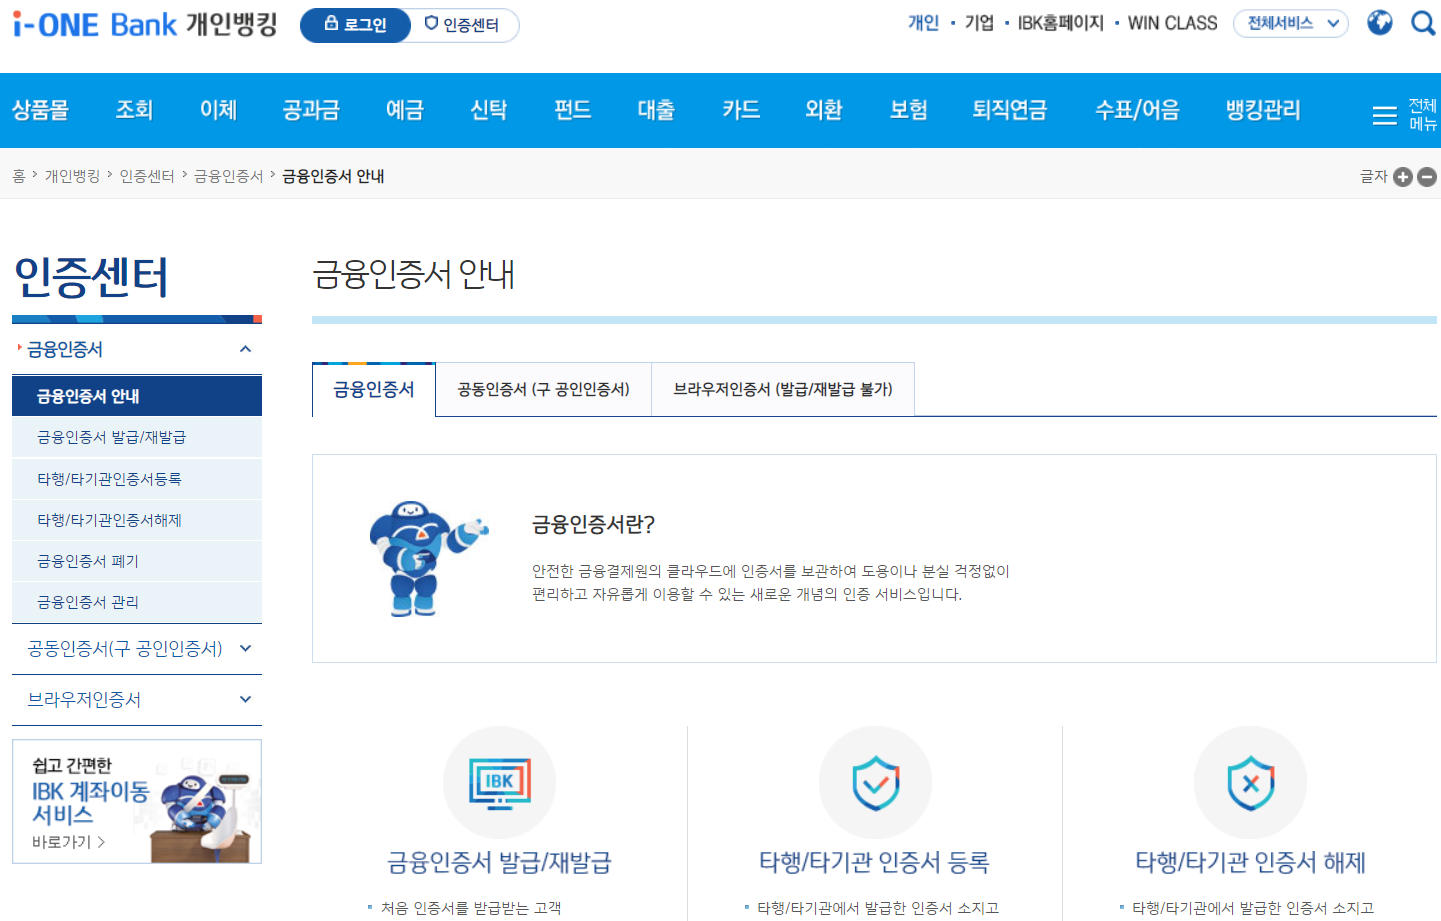Screen dimensions: 1441x921
Task: Click 금융인증서 in the breadcrumb
Action: (228, 176)
